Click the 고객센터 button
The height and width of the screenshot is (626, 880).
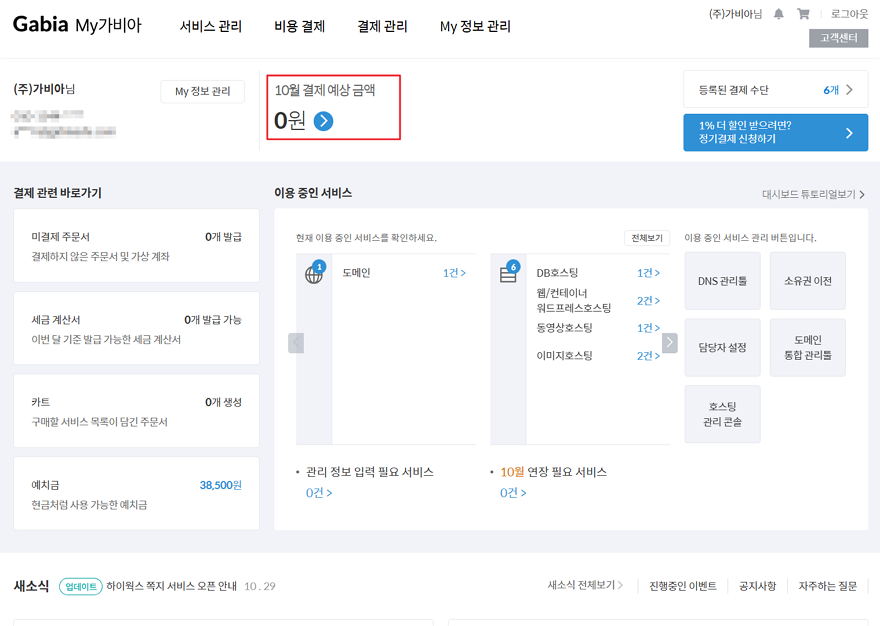point(838,38)
